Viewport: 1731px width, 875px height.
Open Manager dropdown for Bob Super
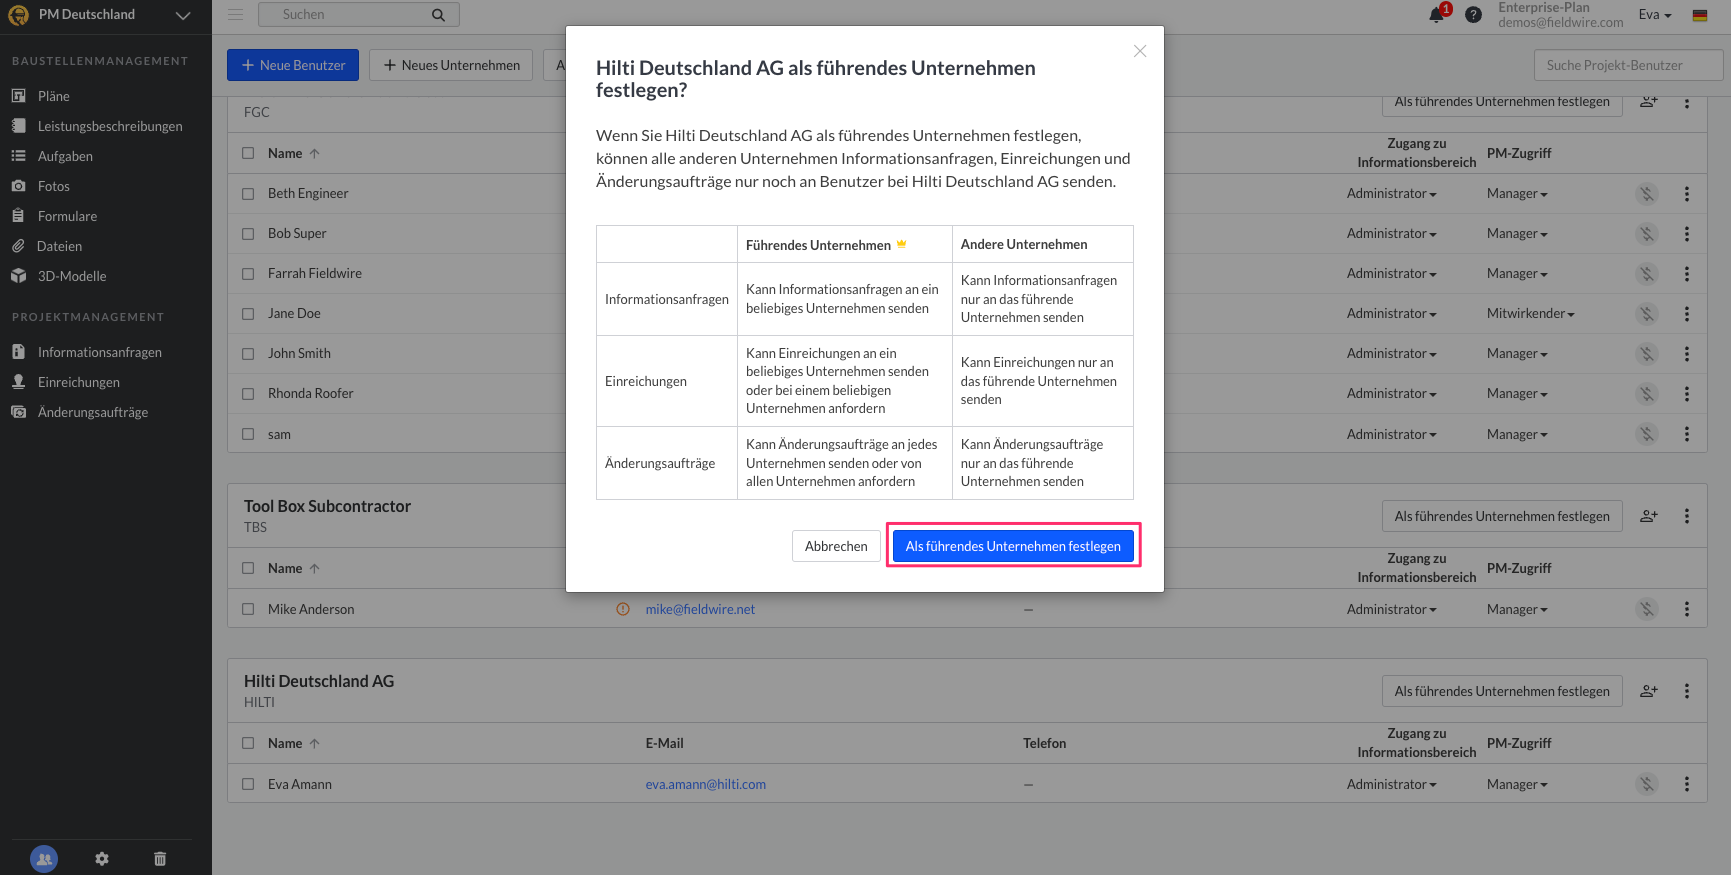1517,234
